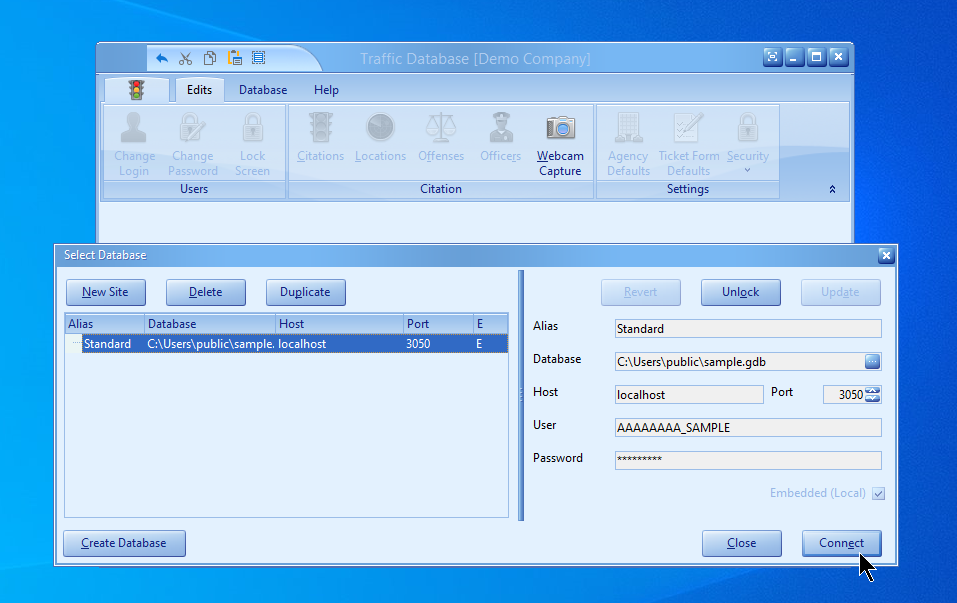Open the traffic light application menu
This screenshot has width=957, height=603.
[x=136, y=90]
